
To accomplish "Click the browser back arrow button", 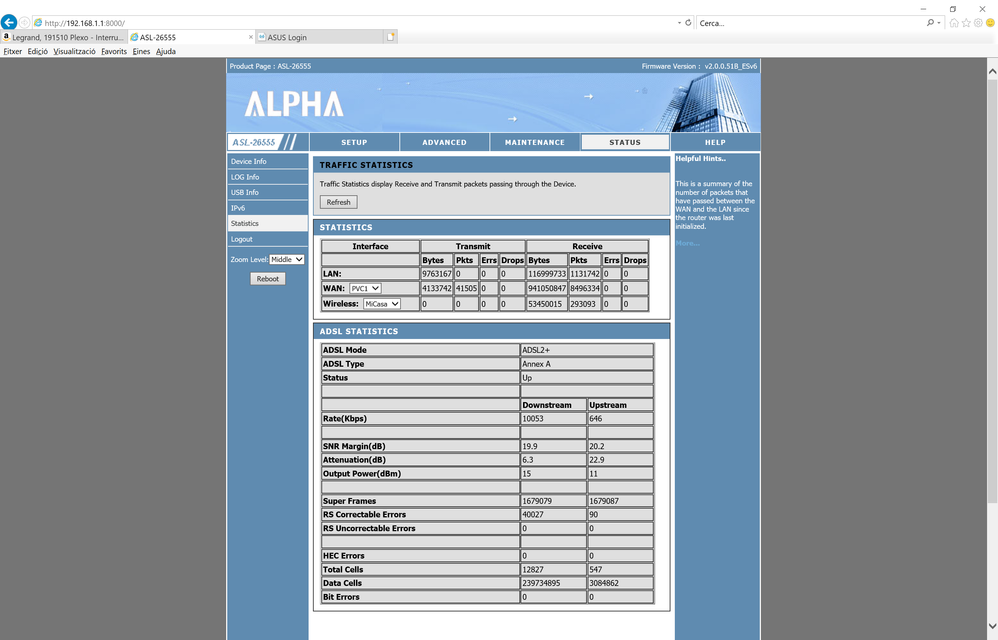I will 10,22.
